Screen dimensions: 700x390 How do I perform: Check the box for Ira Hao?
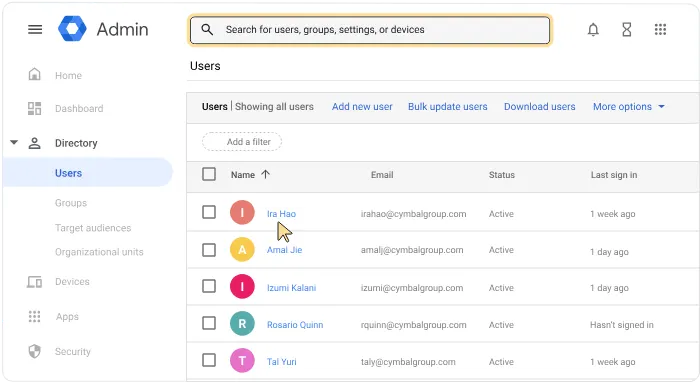tap(209, 212)
